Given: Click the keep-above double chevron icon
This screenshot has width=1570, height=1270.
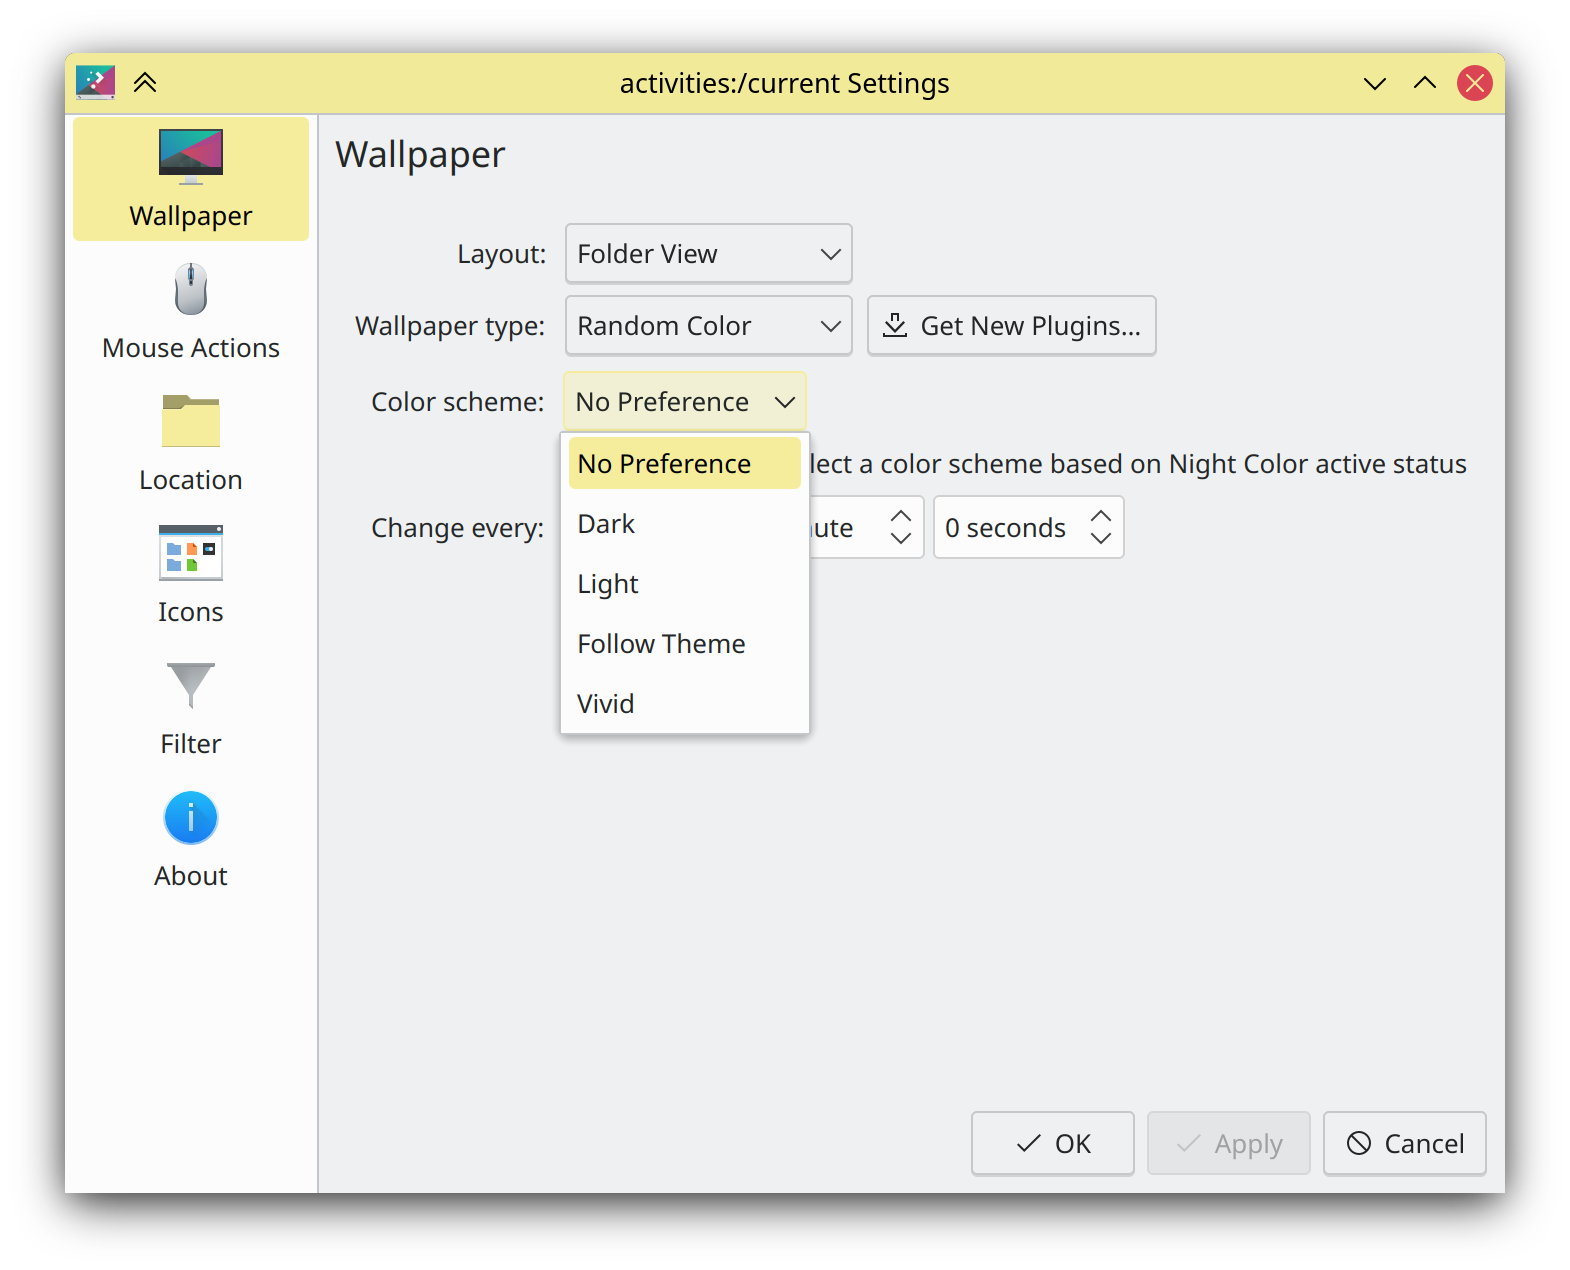Looking at the screenshot, I should [145, 83].
